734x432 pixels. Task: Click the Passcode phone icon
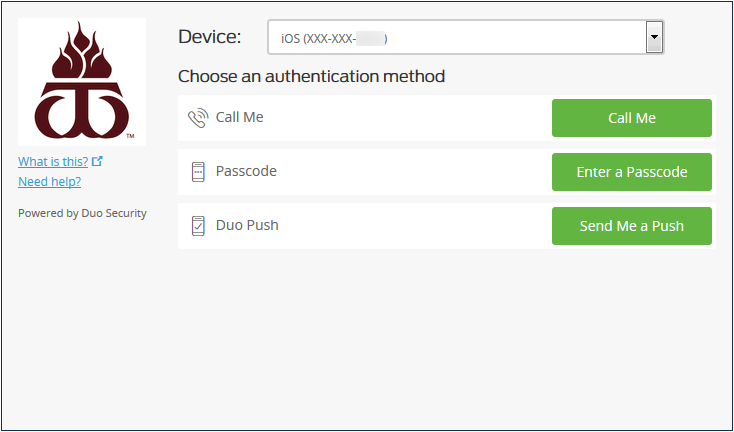pyautogui.click(x=198, y=172)
